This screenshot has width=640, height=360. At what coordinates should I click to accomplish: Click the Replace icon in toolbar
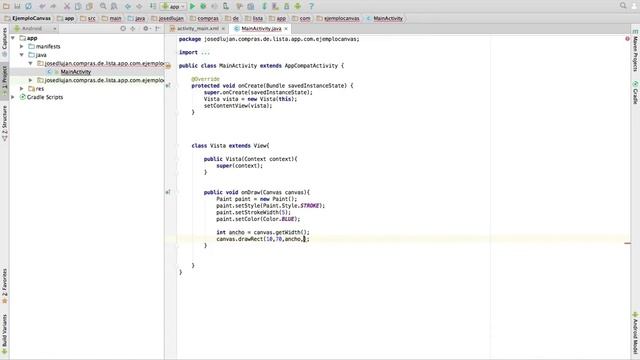coord(114,6)
